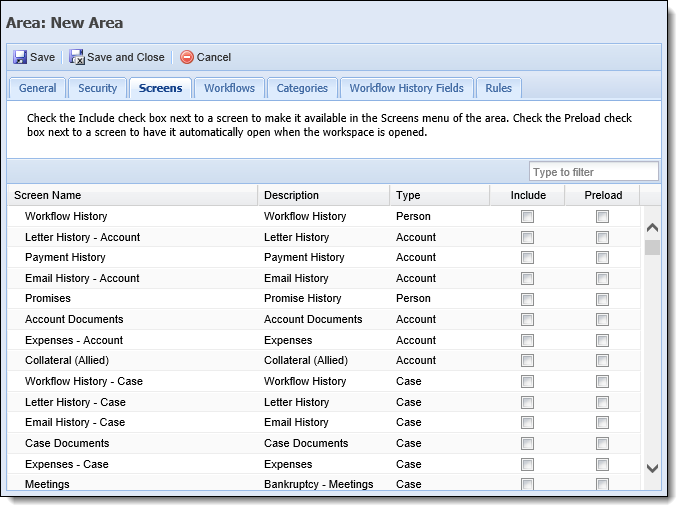Click the Bankruptcy - Meetings description cell
Viewport: 683px width, 512px height.
tap(319, 484)
